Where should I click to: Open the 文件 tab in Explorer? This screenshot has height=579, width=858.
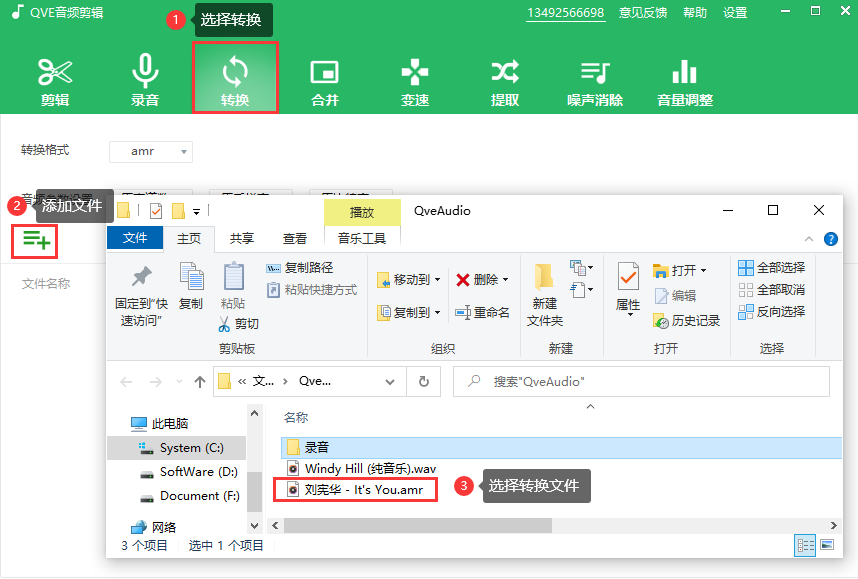[x=135, y=238]
